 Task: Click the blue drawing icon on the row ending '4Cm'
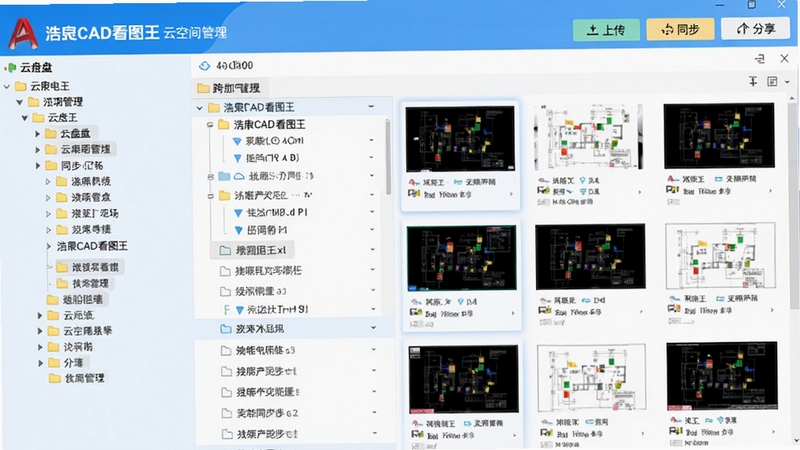click(x=237, y=141)
